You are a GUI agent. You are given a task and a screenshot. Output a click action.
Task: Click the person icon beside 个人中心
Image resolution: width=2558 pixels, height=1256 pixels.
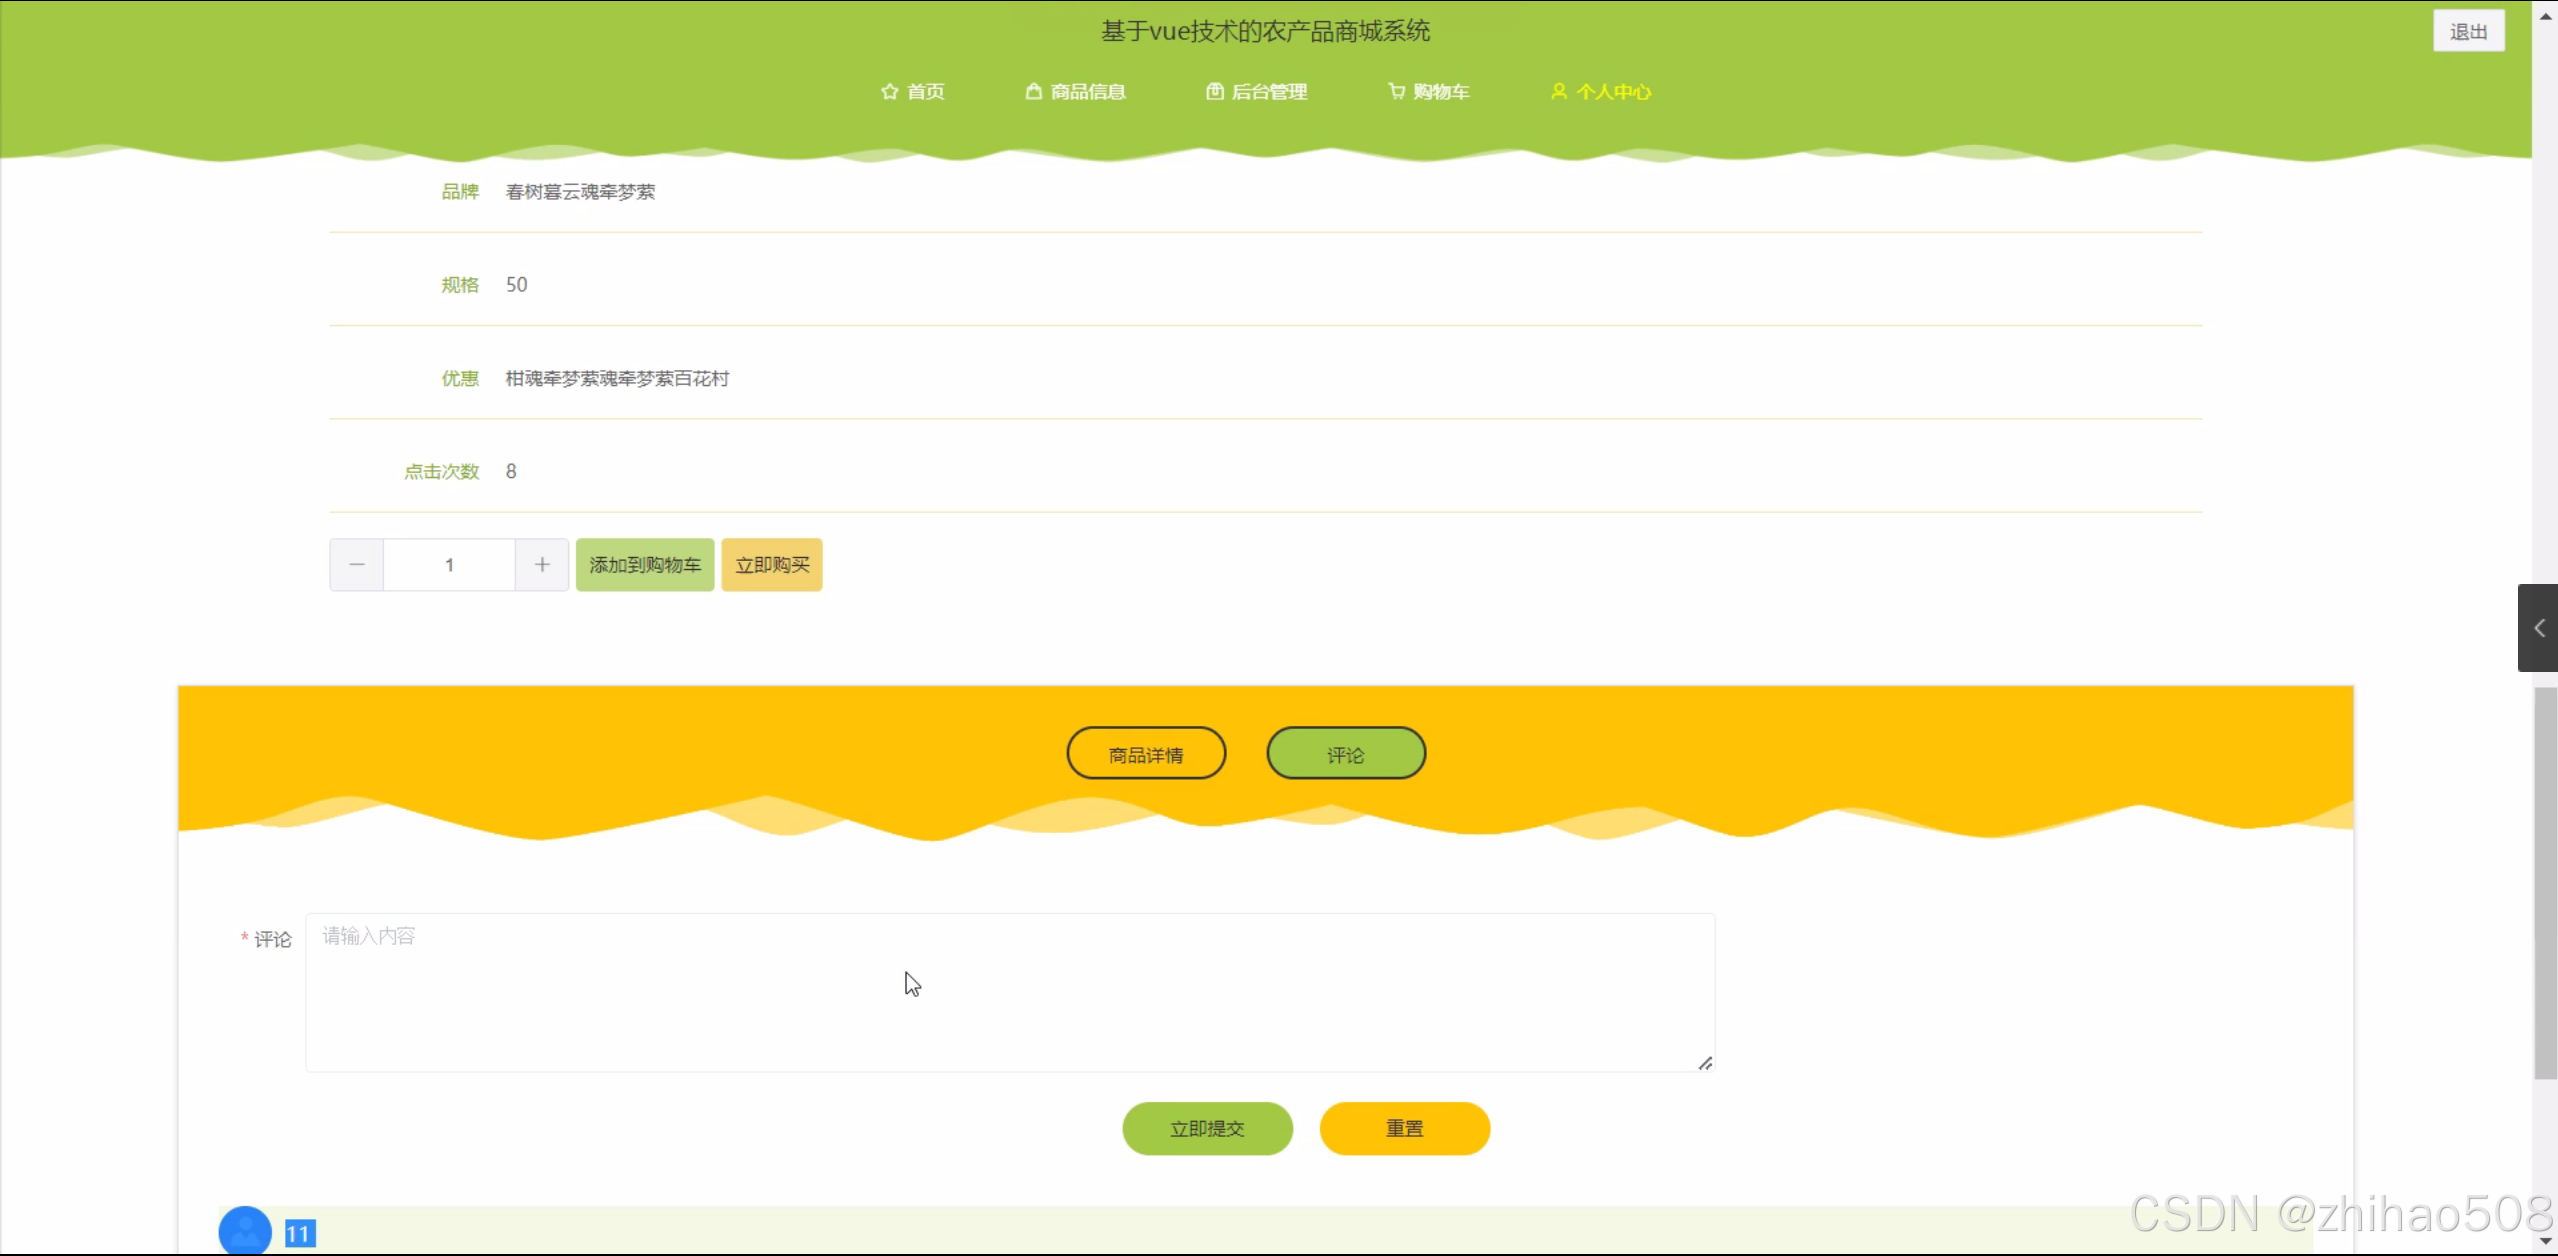click(1558, 92)
